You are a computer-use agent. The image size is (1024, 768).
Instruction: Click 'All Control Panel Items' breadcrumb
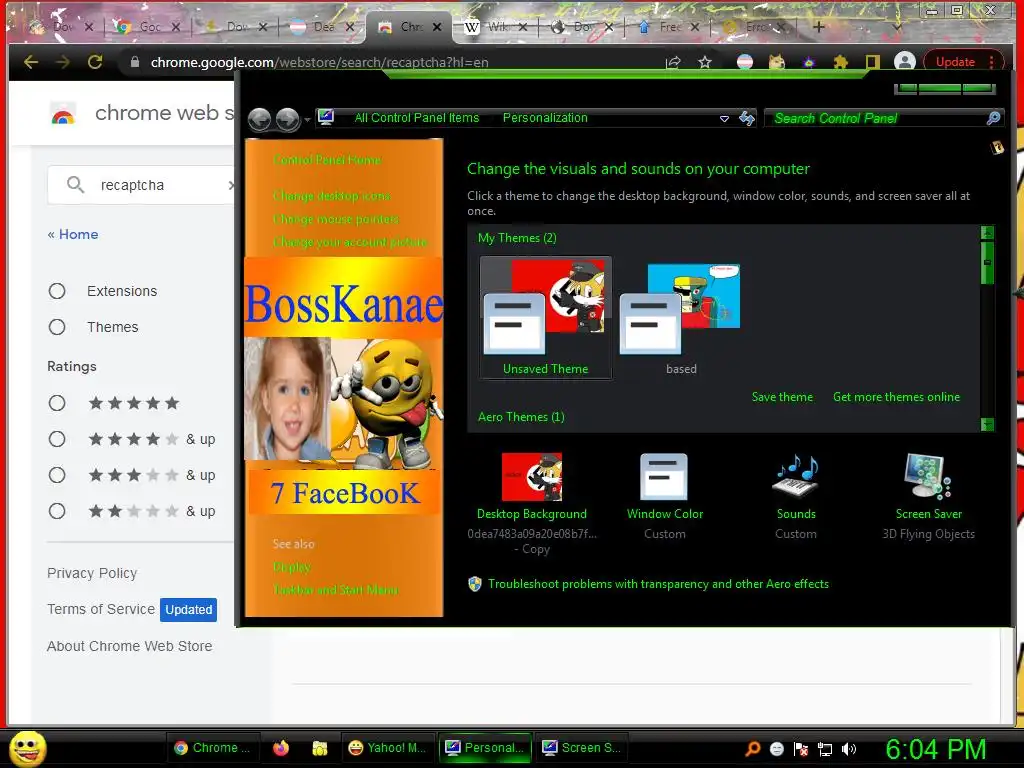tap(417, 118)
